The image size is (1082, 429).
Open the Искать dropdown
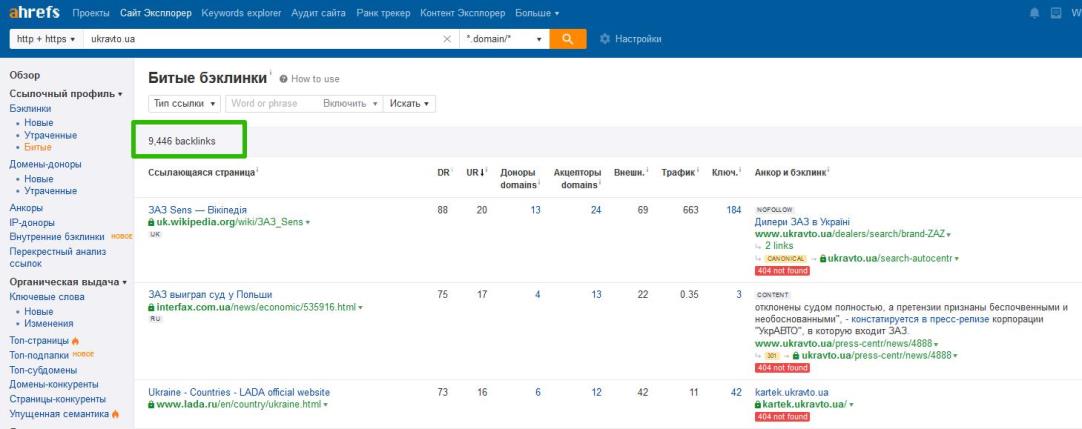tap(409, 103)
